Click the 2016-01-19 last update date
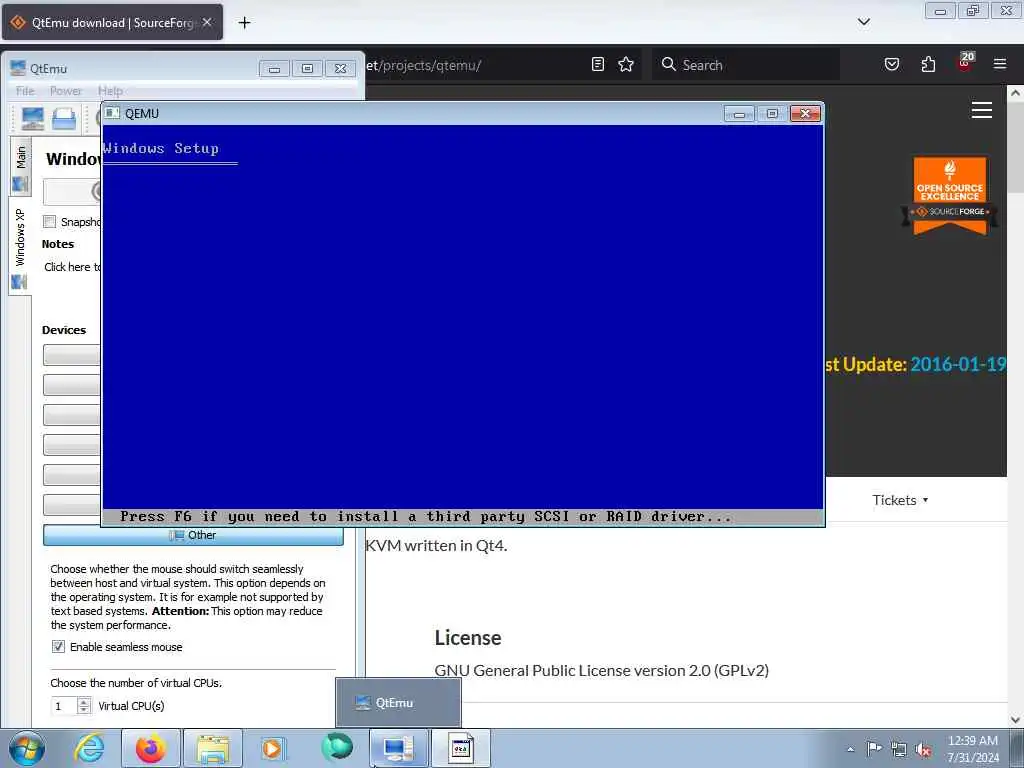This screenshot has height=768, width=1024. 958,364
